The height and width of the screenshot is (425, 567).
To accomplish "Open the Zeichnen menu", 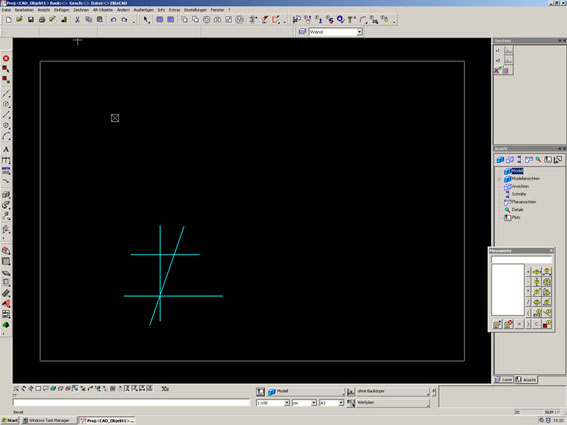I will (x=81, y=10).
